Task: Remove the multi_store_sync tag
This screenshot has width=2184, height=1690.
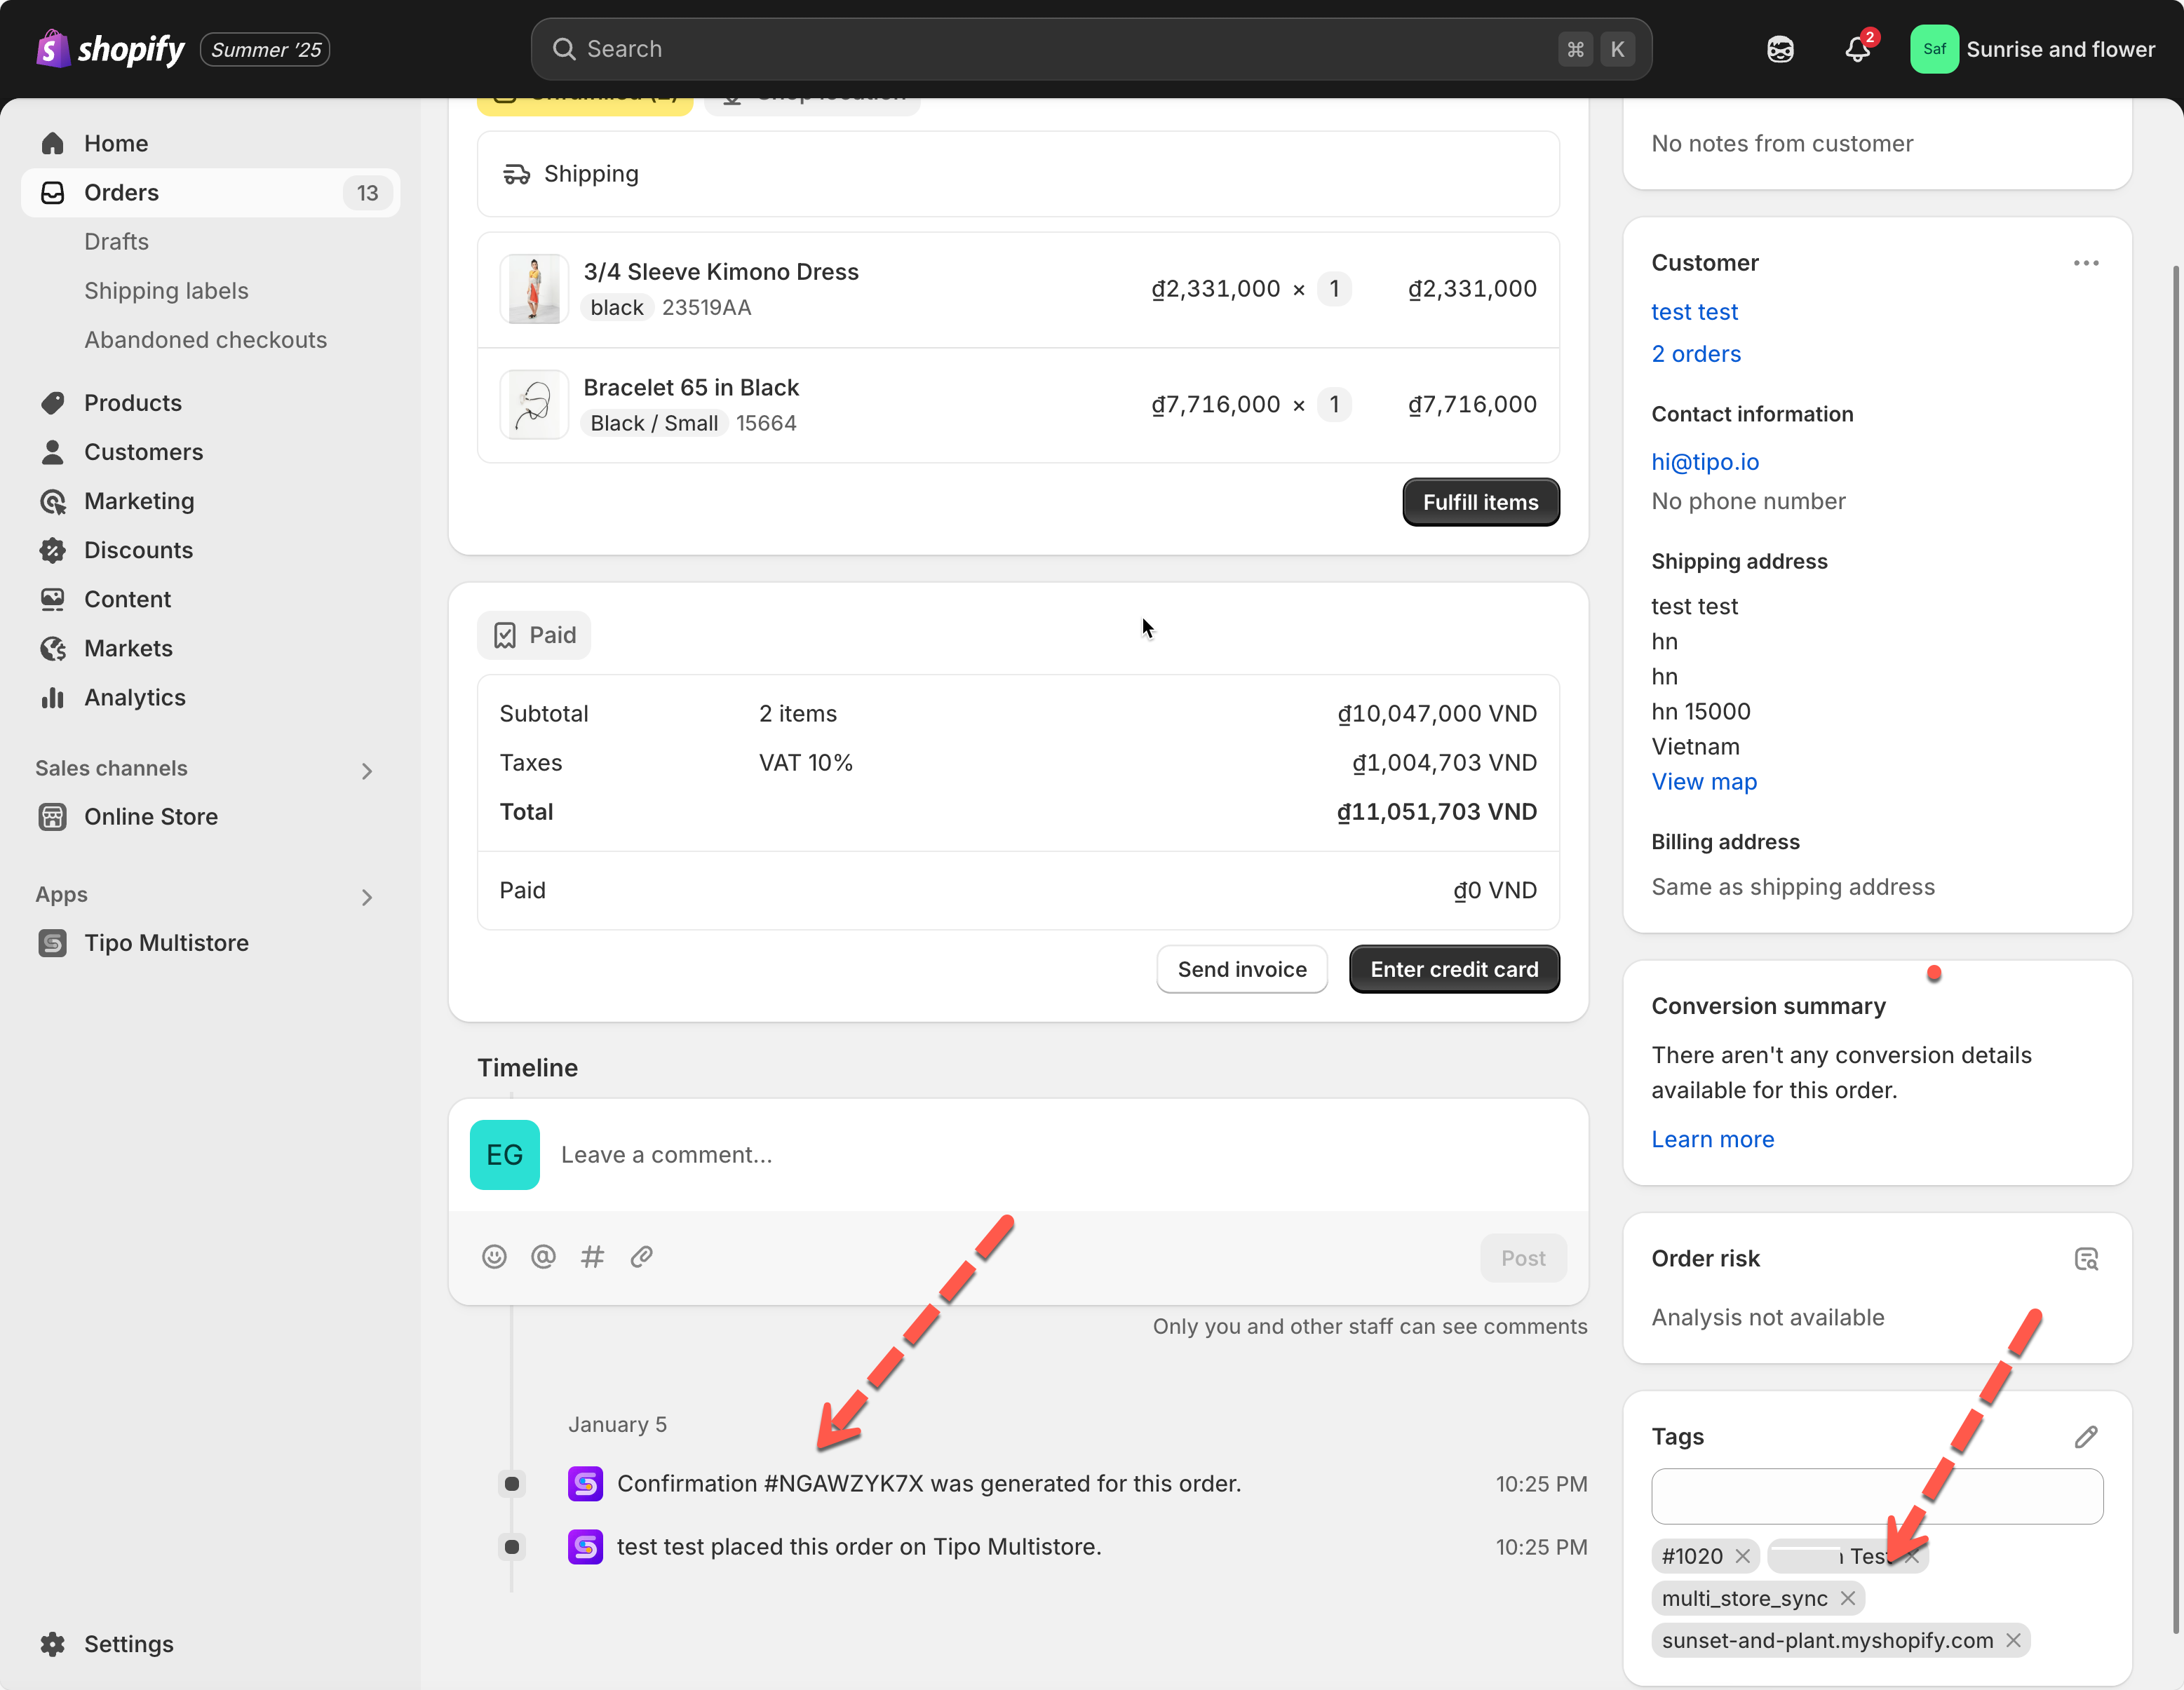Action: (1848, 1598)
